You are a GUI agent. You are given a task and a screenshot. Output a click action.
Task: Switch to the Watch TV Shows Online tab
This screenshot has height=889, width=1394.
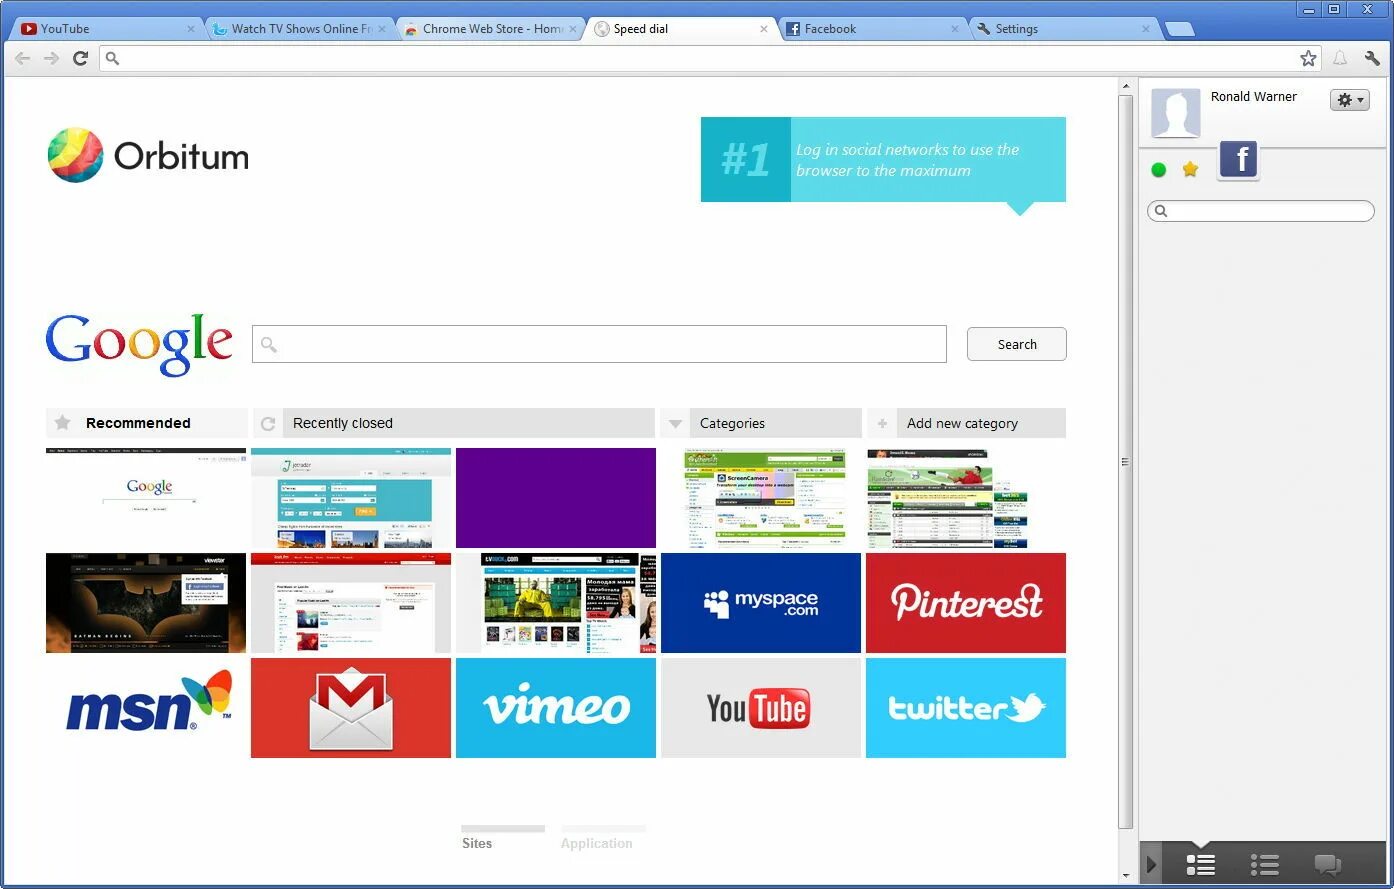point(300,29)
